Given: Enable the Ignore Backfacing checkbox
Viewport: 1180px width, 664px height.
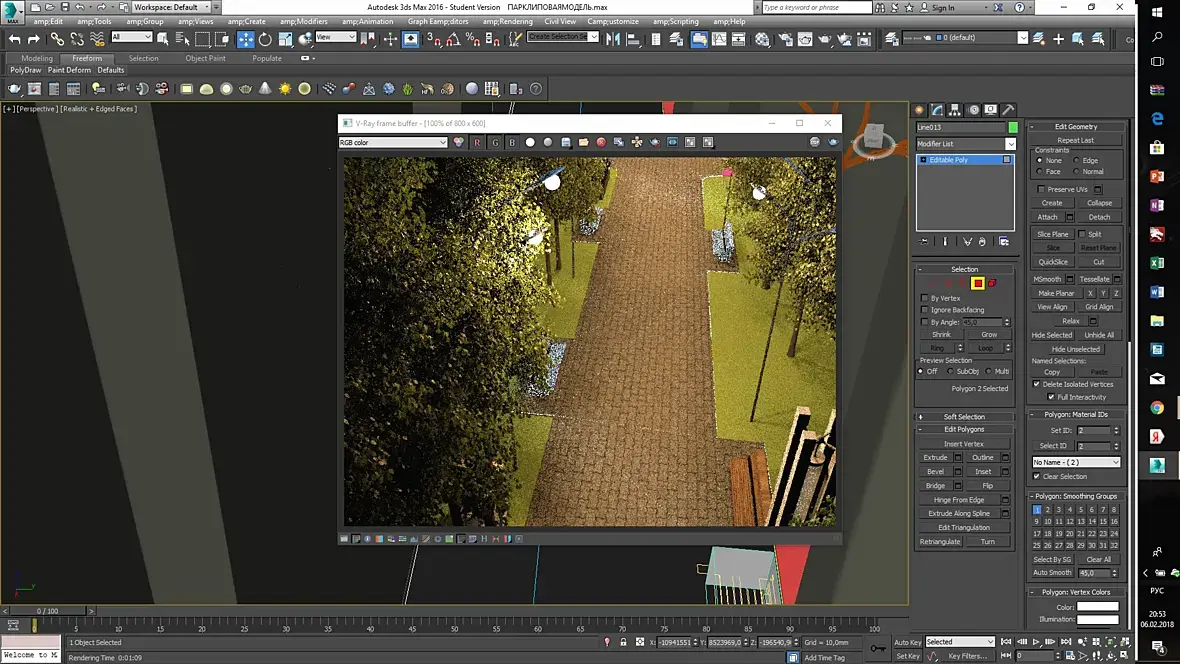Looking at the screenshot, I should point(925,310).
